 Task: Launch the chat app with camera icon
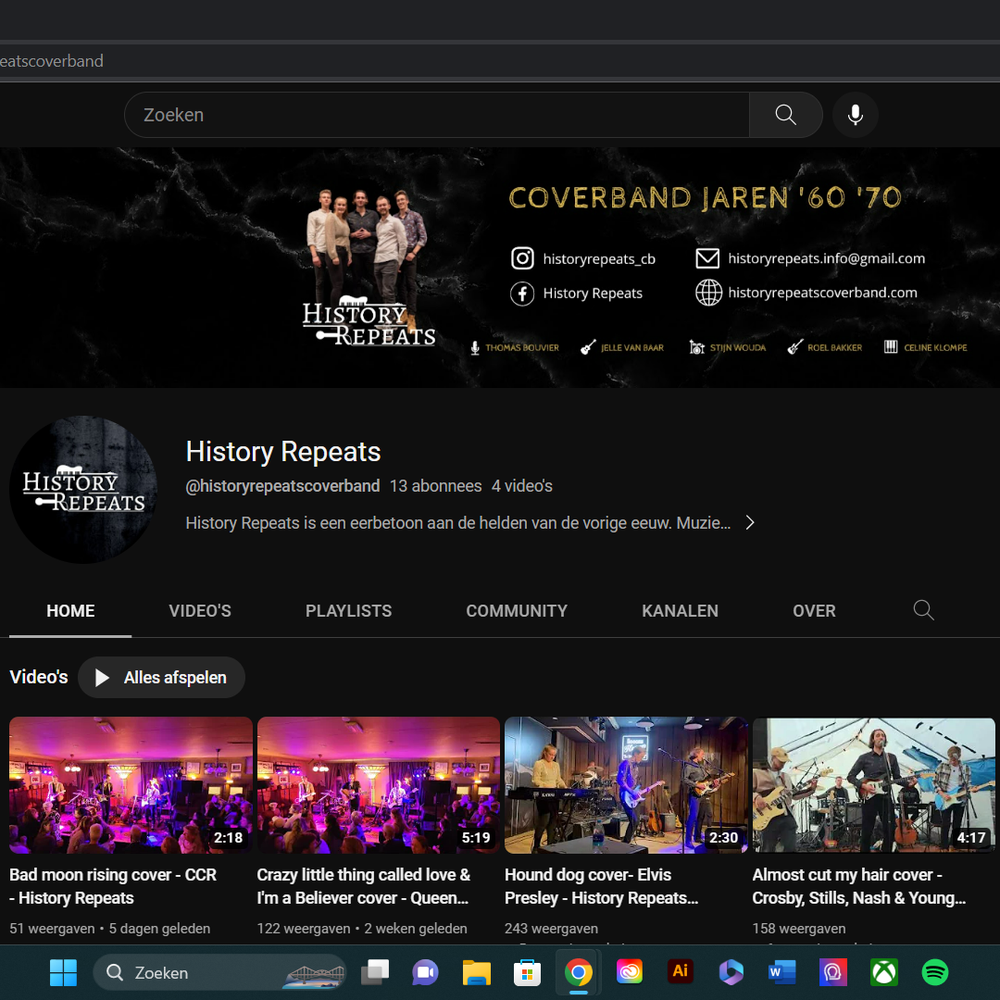click(425, 973)
